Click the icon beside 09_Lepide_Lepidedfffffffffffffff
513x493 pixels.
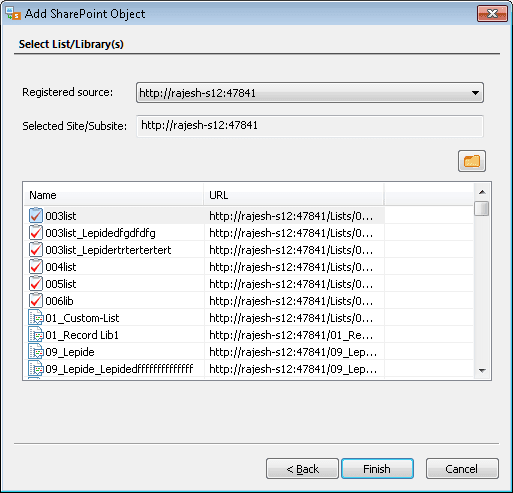point(36,369)
